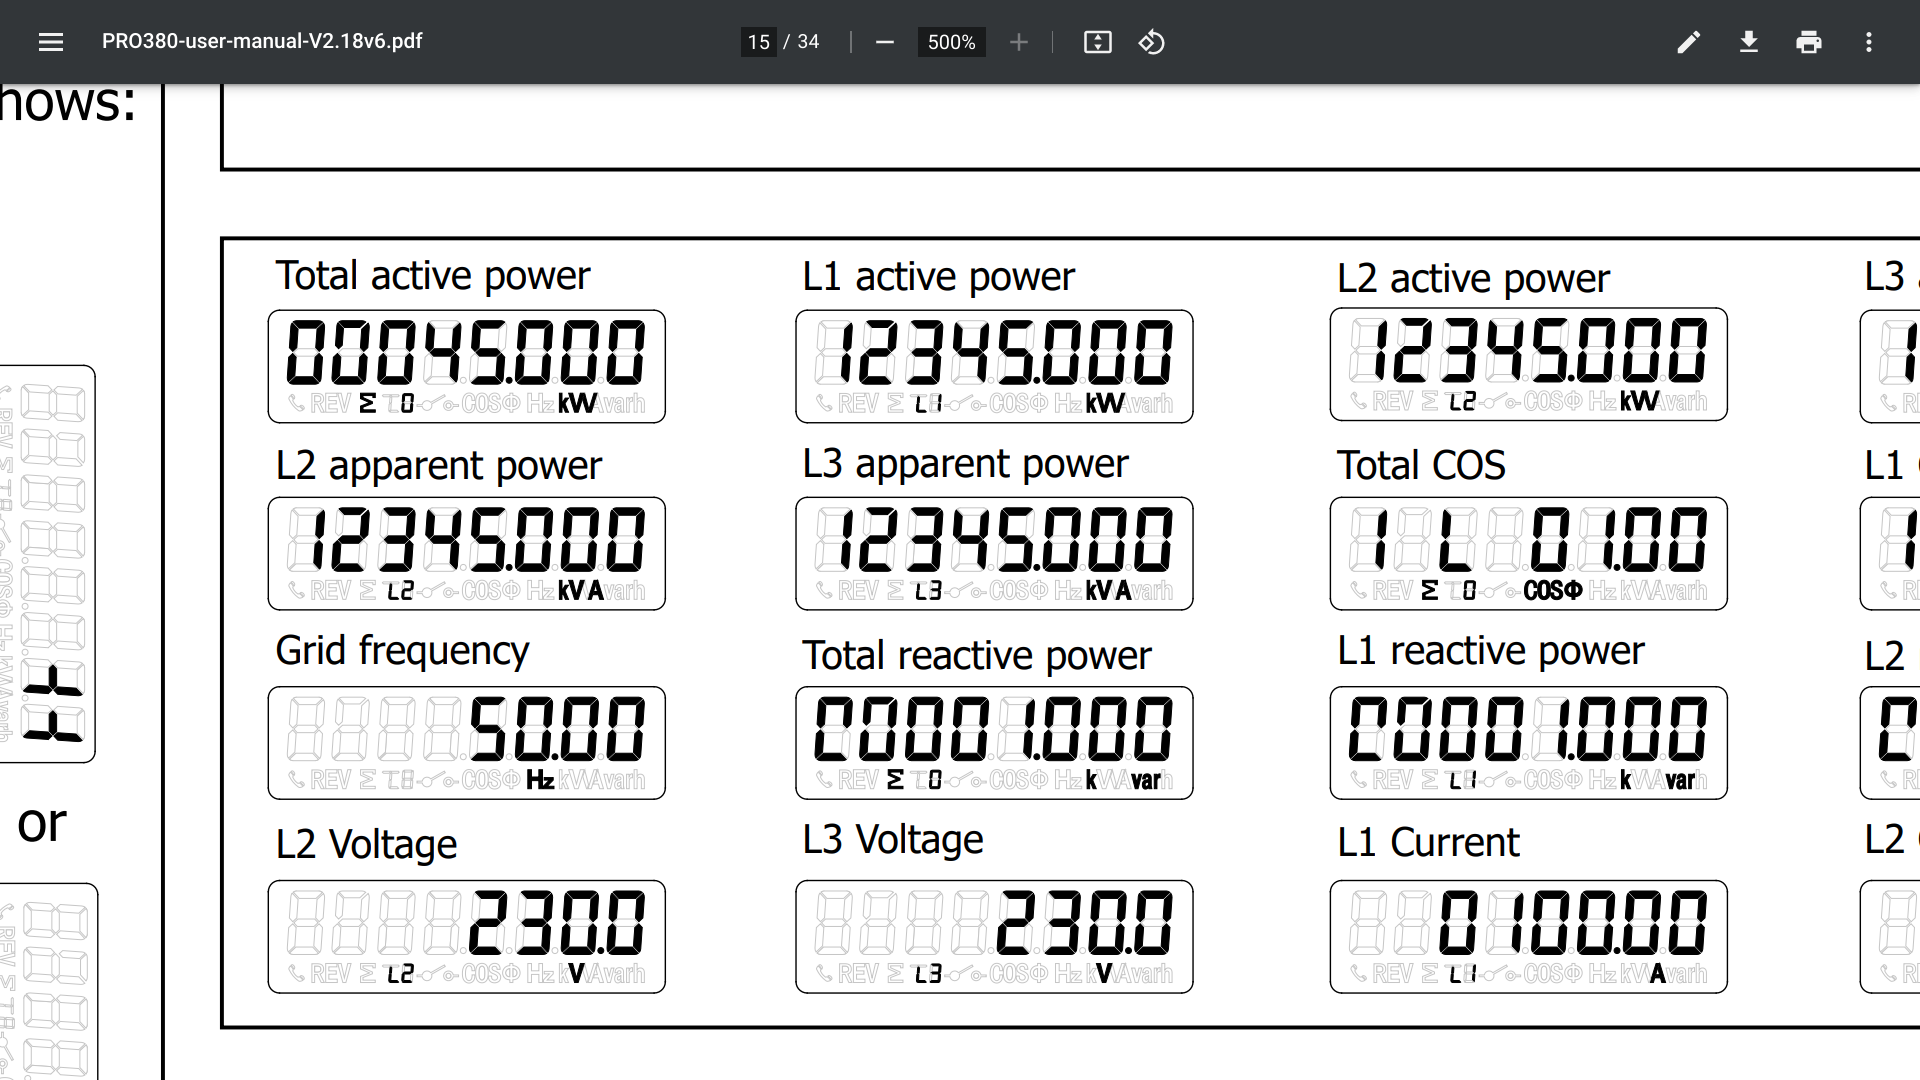Image resolution: width=1920 pixels, height=1080 pixels.
Task: Open the three-dot more actions menu
Action: [x=1868, y=42]
